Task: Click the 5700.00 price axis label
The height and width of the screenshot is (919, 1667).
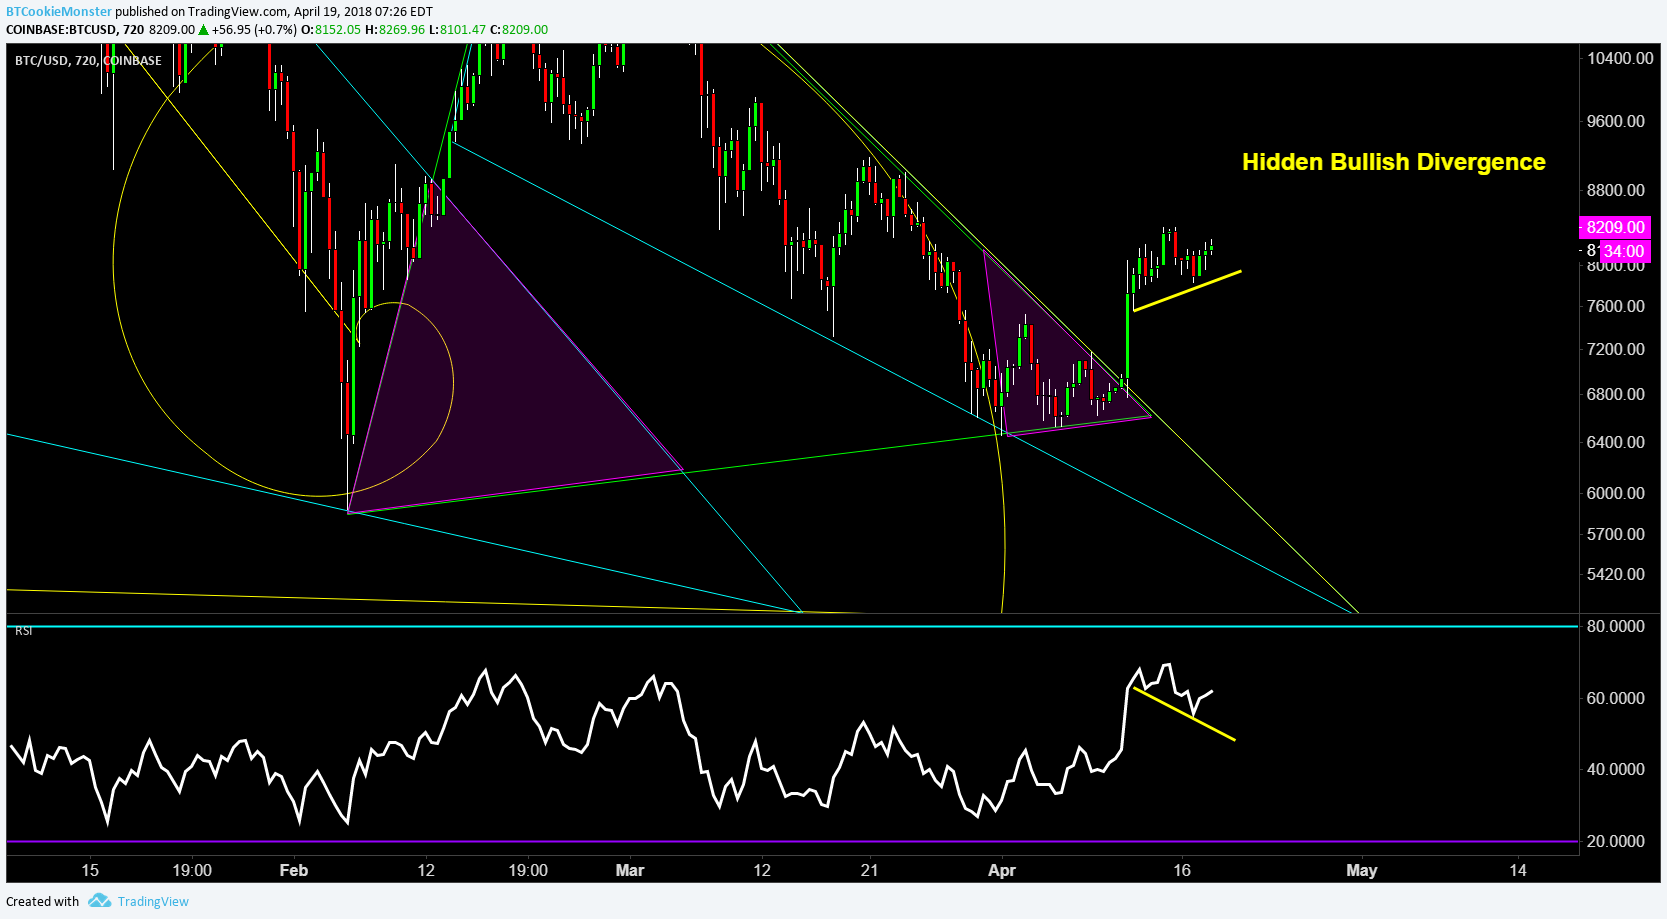Action: [1616, 534]
